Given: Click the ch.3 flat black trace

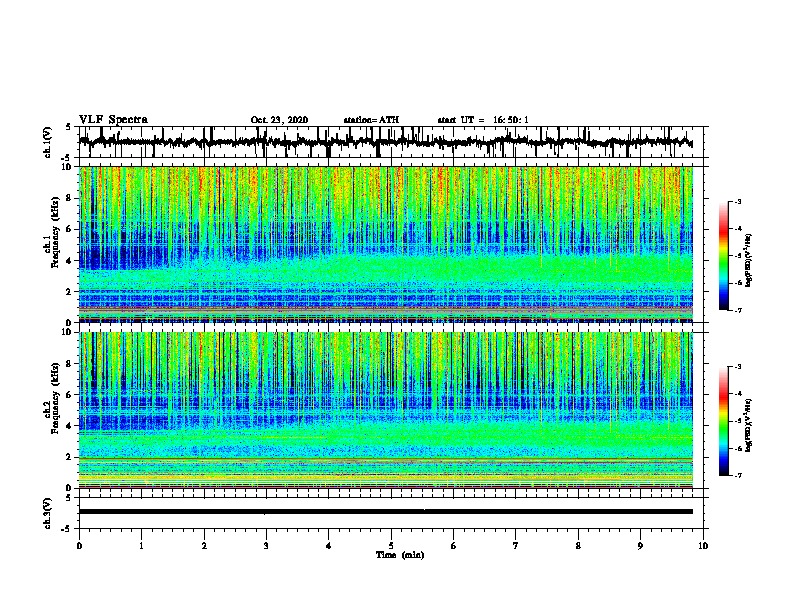Looking at the screenshot, I should (385, 512).
